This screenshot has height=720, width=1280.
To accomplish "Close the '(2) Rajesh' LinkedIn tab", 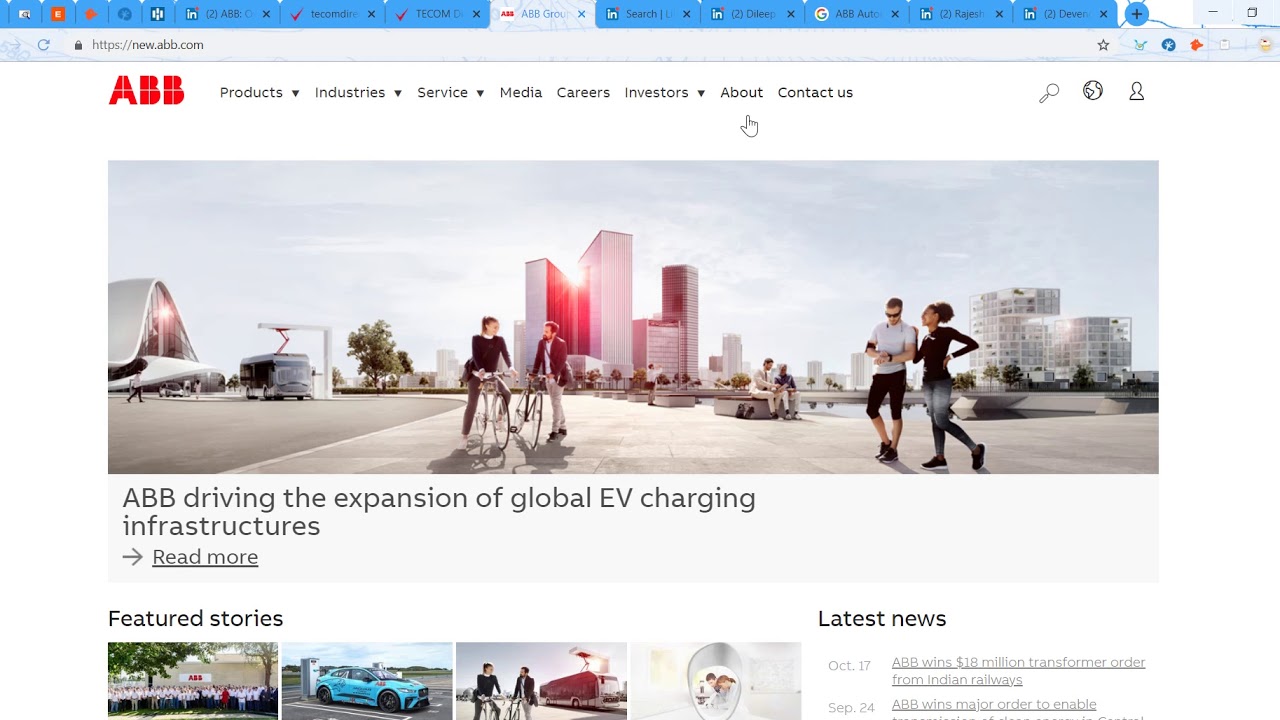I will [x=999, y=14].
